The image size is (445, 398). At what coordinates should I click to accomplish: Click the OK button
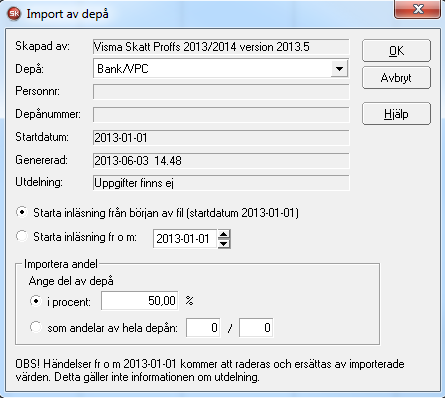396,51
